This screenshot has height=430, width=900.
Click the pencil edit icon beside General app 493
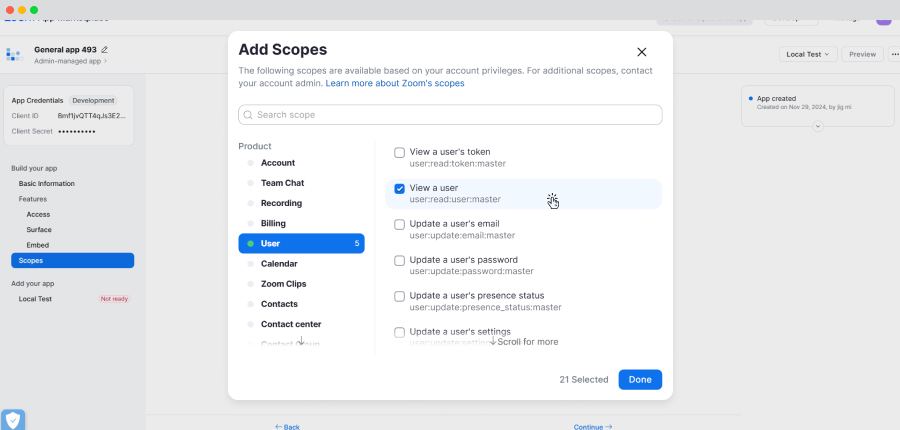[104, 50]
